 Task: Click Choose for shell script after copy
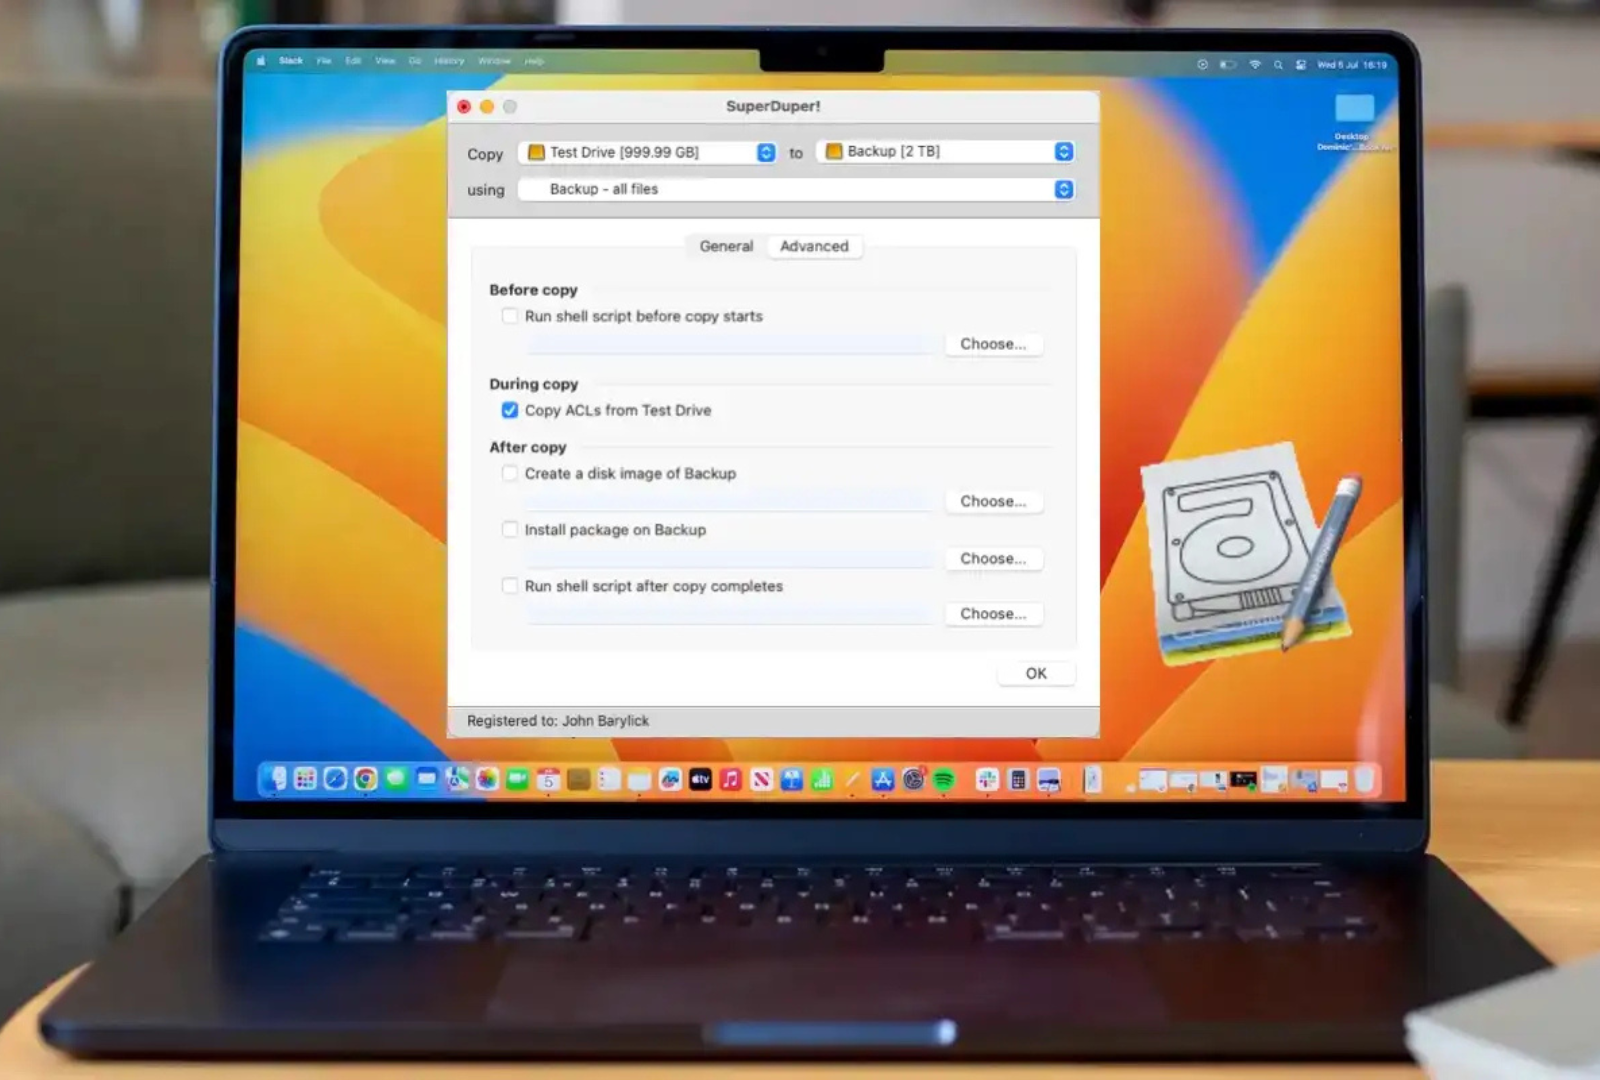[x=993, y=614]
